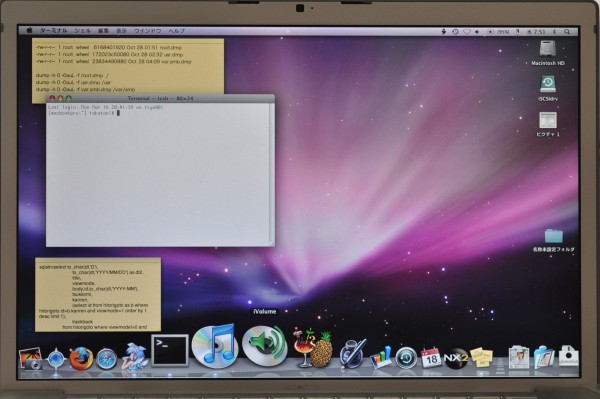Viewport: 600px width, 399px height.
Task: Select the 名称未設定フォルダ folder on desktop
Action: click(x=554, y=240)
